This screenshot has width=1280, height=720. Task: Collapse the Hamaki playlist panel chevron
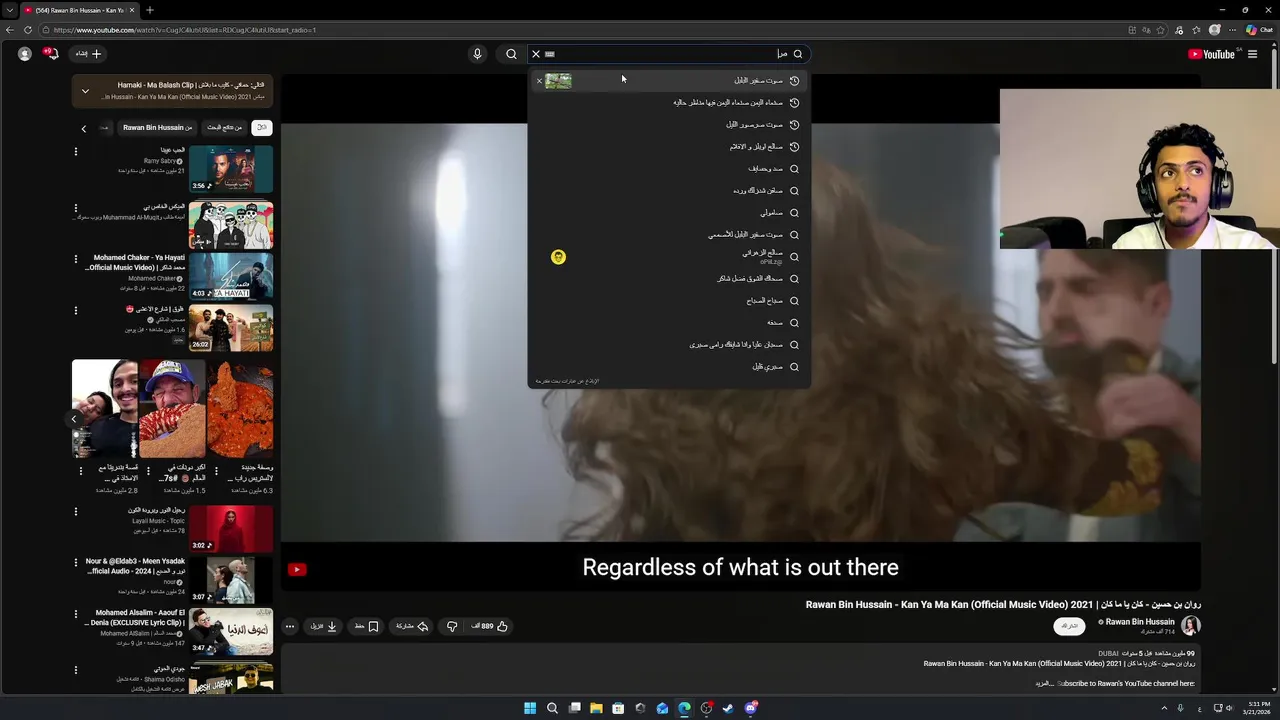(x=85, y=91)
